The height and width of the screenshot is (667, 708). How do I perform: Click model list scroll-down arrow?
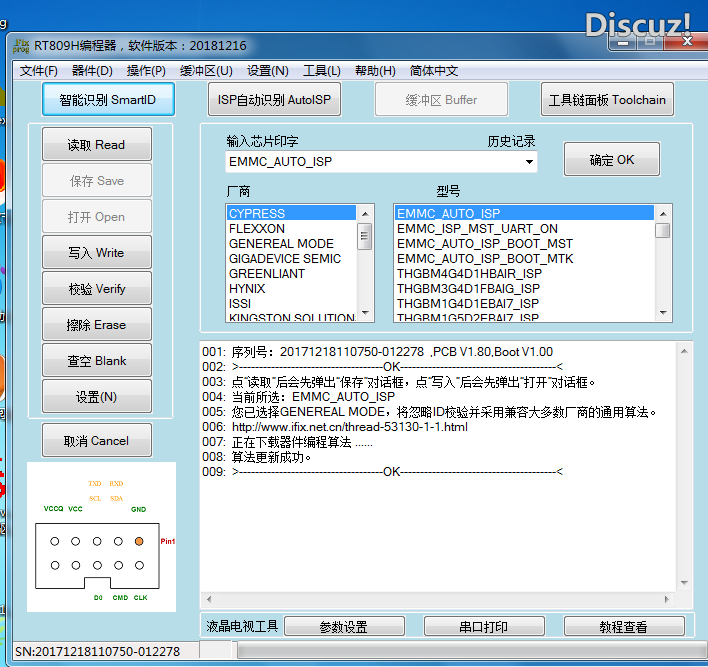tap(663, 313)
